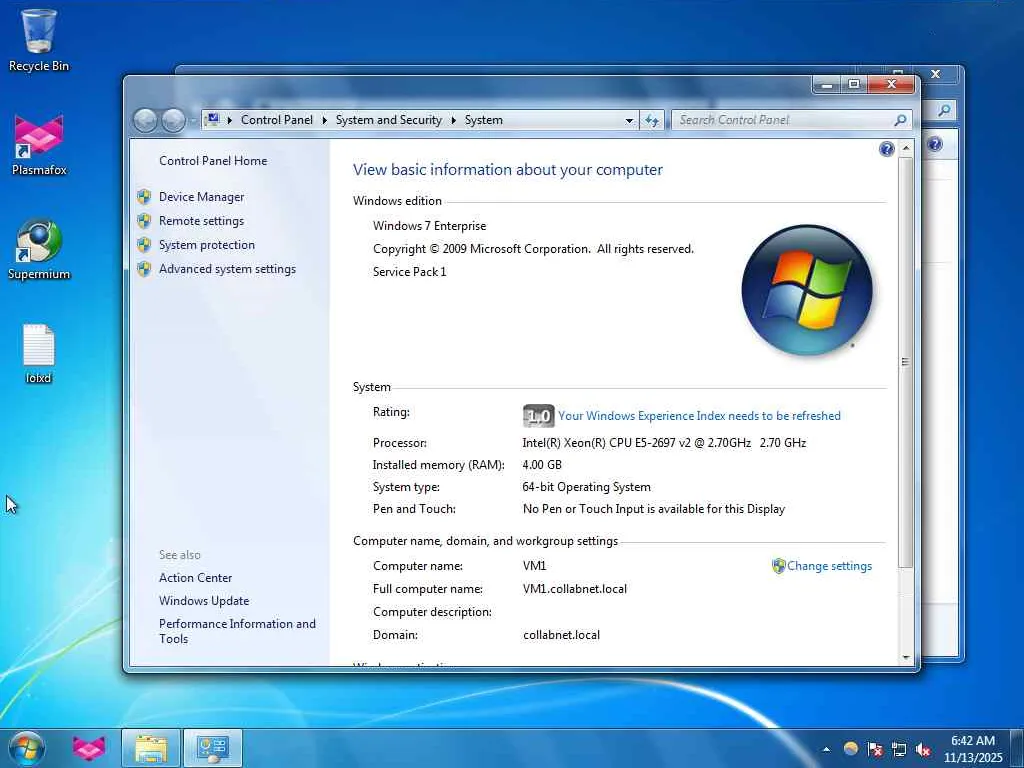Open Control Panel Home link
The image size is (1024, 768).
pyautogui.click(x=213, y=161)
